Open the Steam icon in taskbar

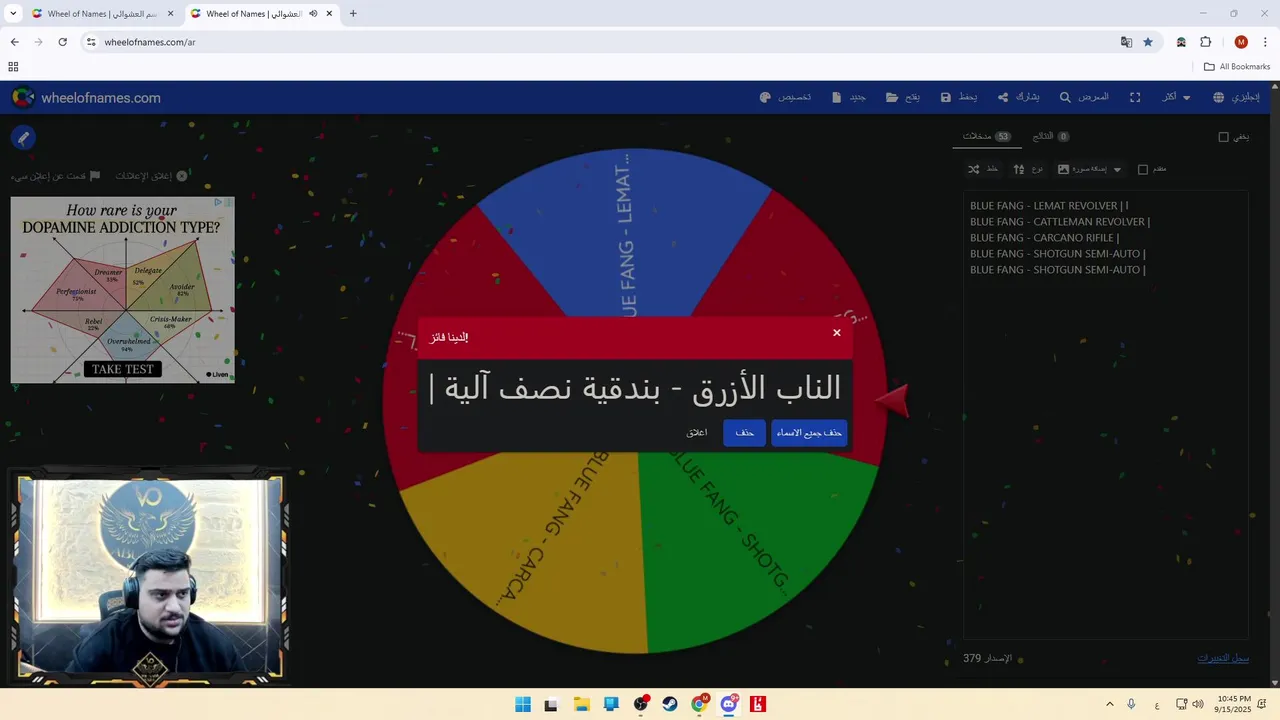point(670,704)
